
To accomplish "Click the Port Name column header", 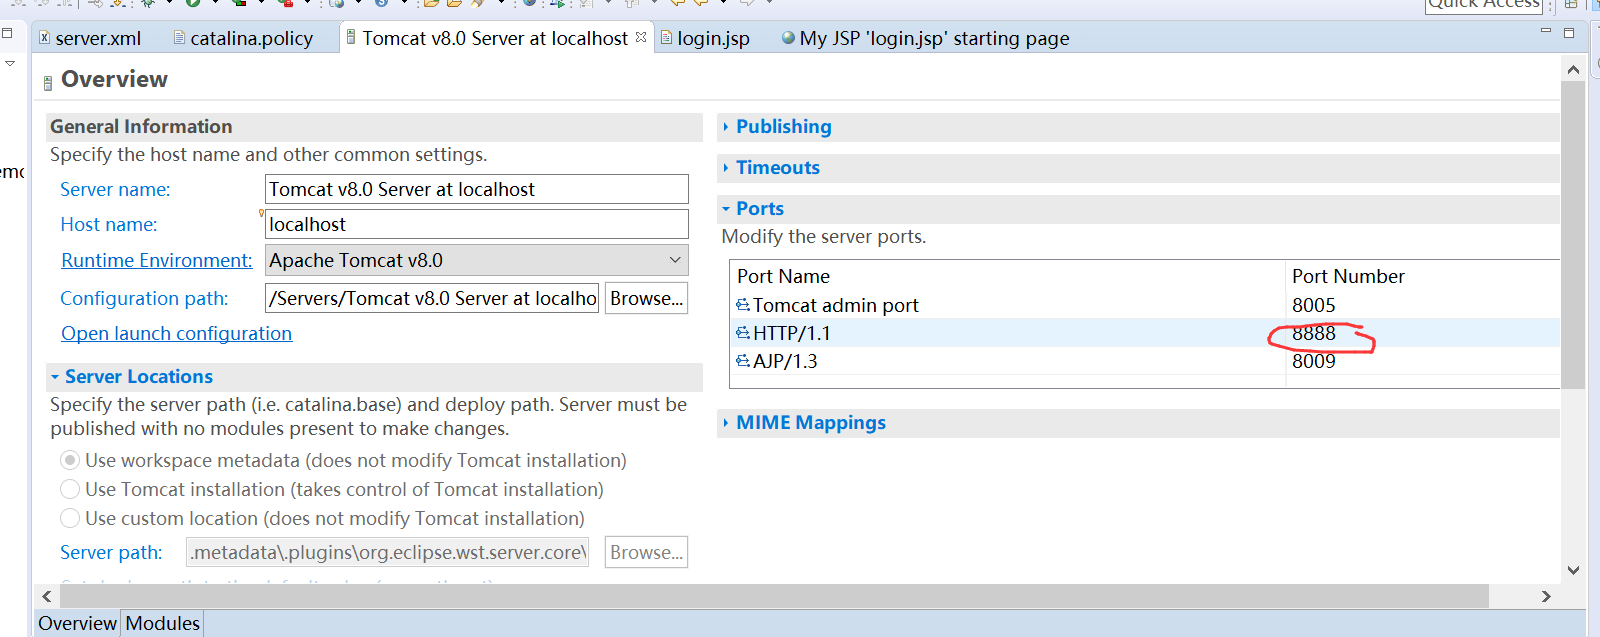I will [1008, 276].
